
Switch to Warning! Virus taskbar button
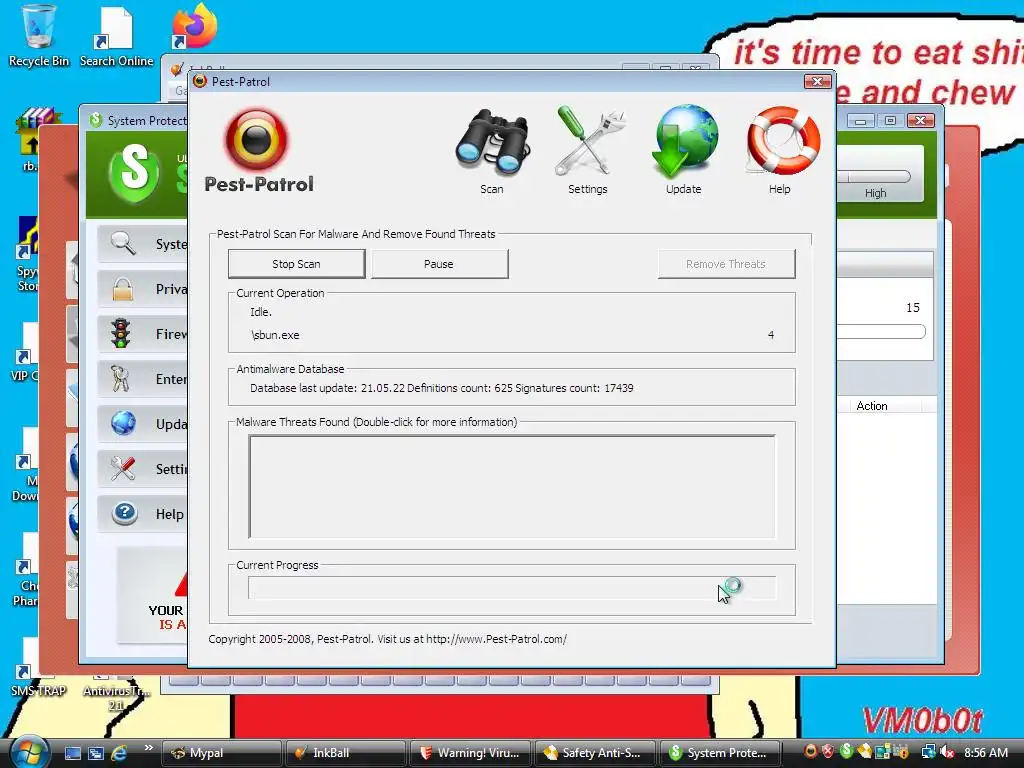[469, 753]
